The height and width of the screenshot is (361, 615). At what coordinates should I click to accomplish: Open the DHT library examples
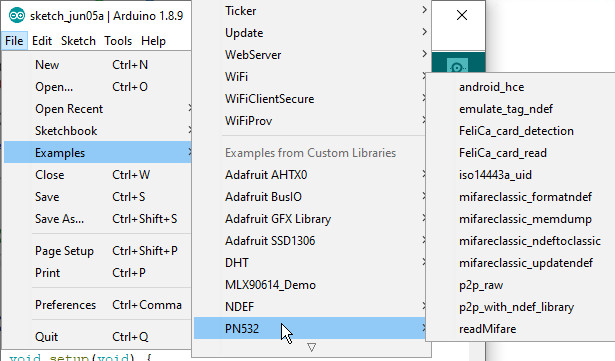(310, 263)
